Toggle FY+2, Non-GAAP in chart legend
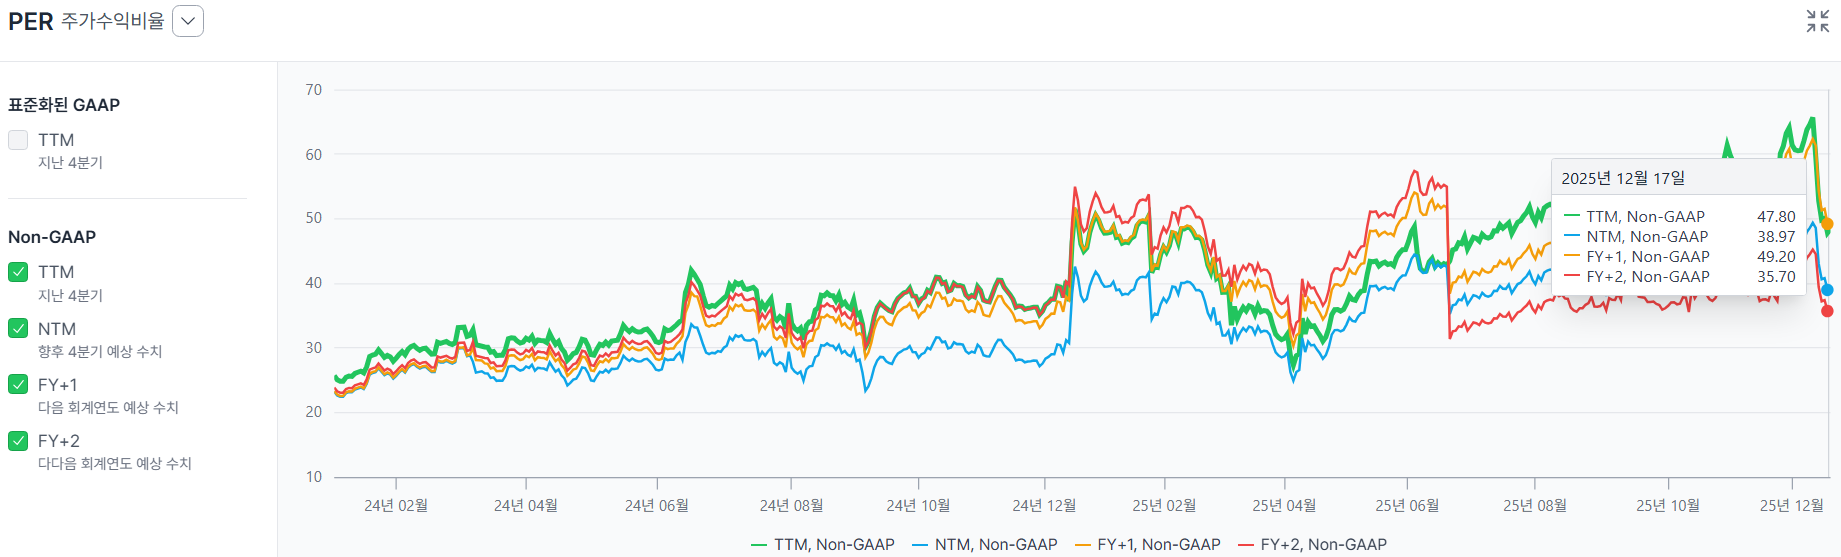Viewport: 1841px width, 557px height. point(1312,544)
